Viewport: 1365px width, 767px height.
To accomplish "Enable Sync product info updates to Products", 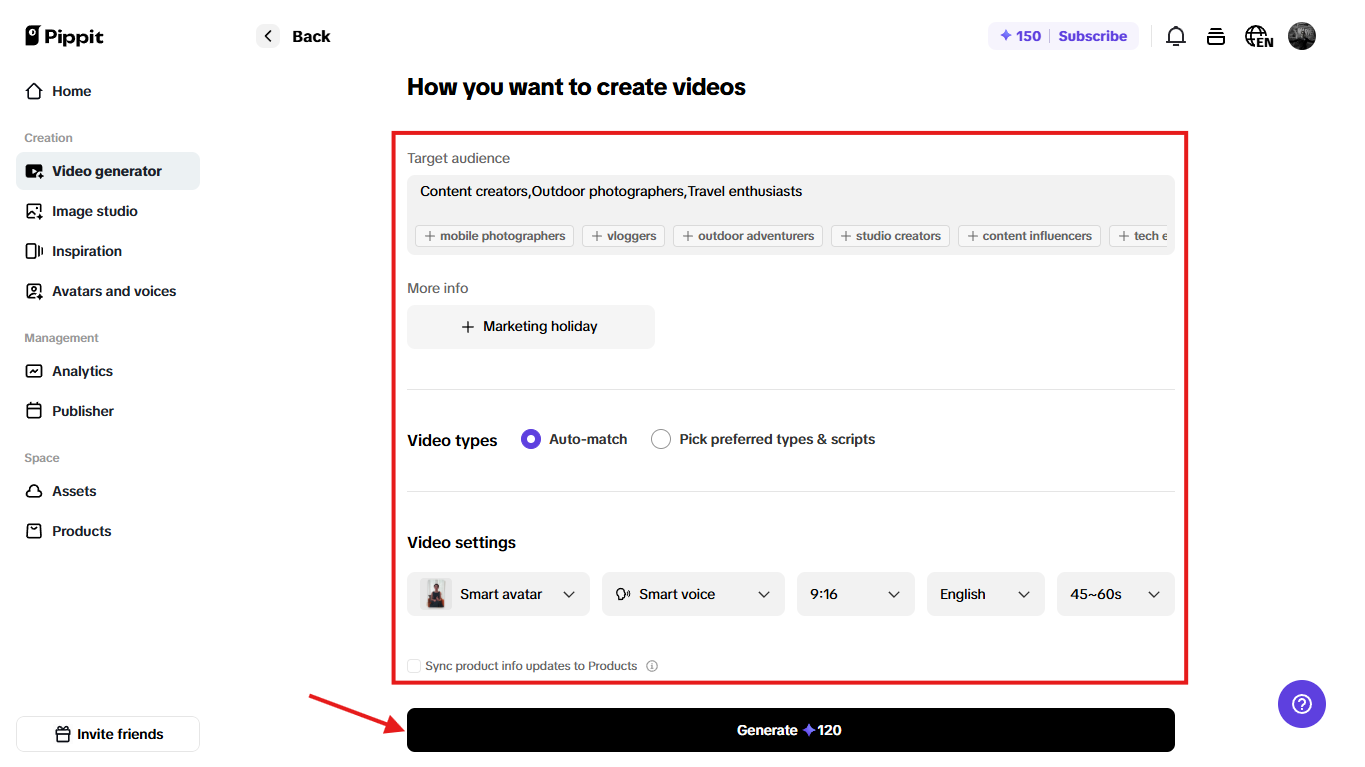I will pyautogui.click(x=413, y=665).
